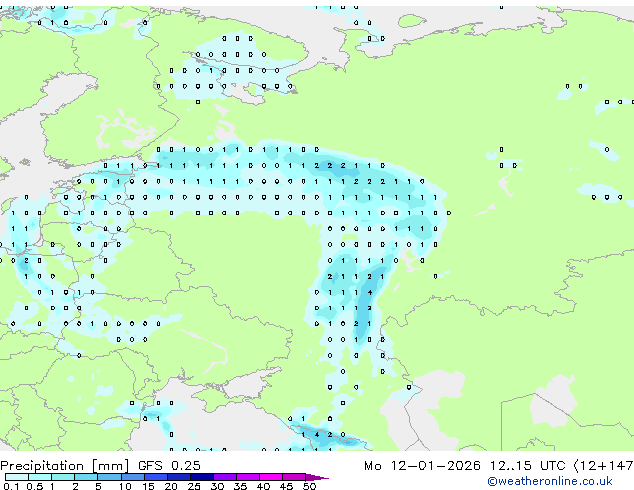
Task: Select the 30–35 mm purple legend swatch
Action: [x=225, y=477]
